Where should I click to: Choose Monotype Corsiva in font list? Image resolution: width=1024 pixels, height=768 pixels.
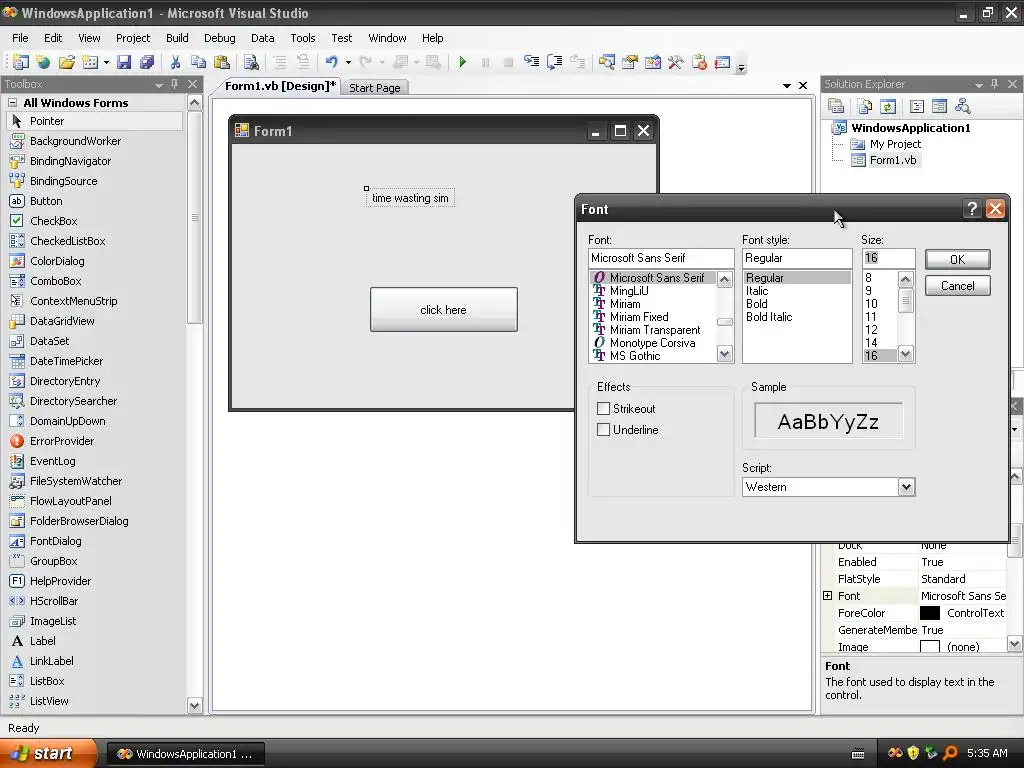[x=652, y=343]
